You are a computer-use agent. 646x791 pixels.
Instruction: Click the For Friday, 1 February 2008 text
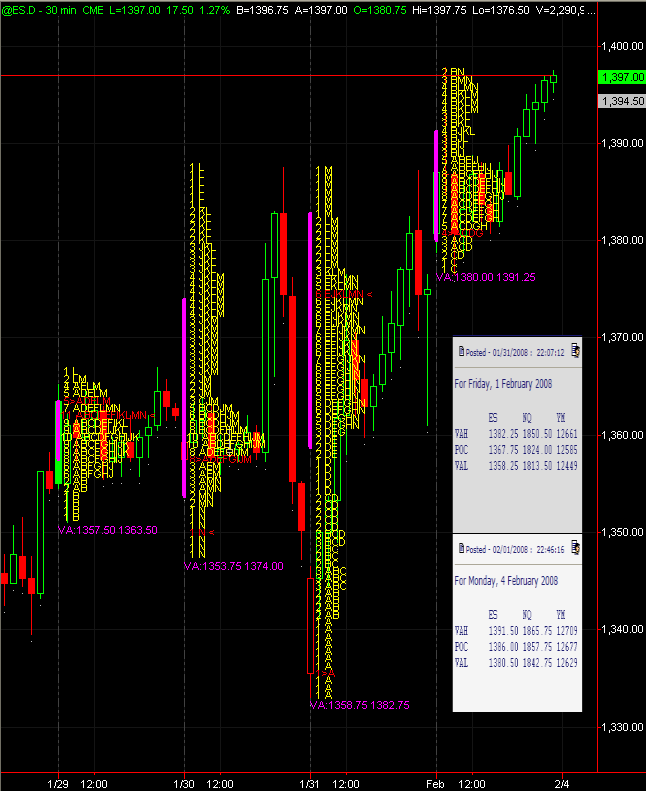click(503, 384)
